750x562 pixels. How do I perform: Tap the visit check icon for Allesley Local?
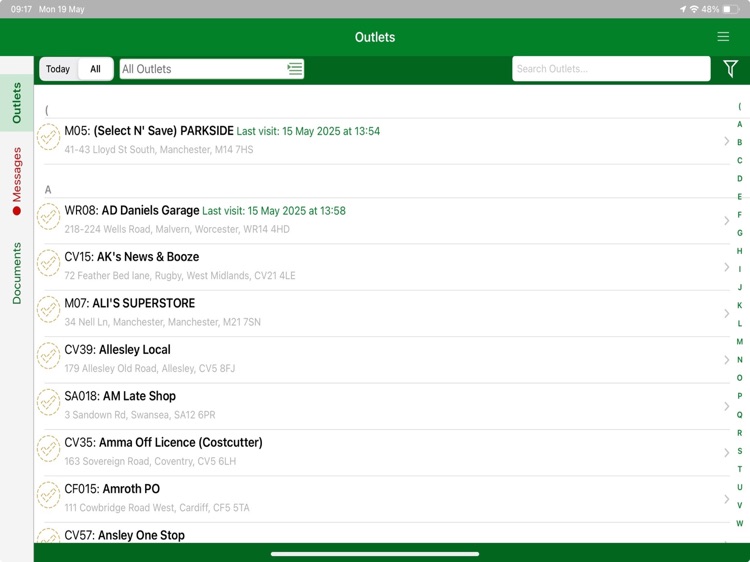49,356
